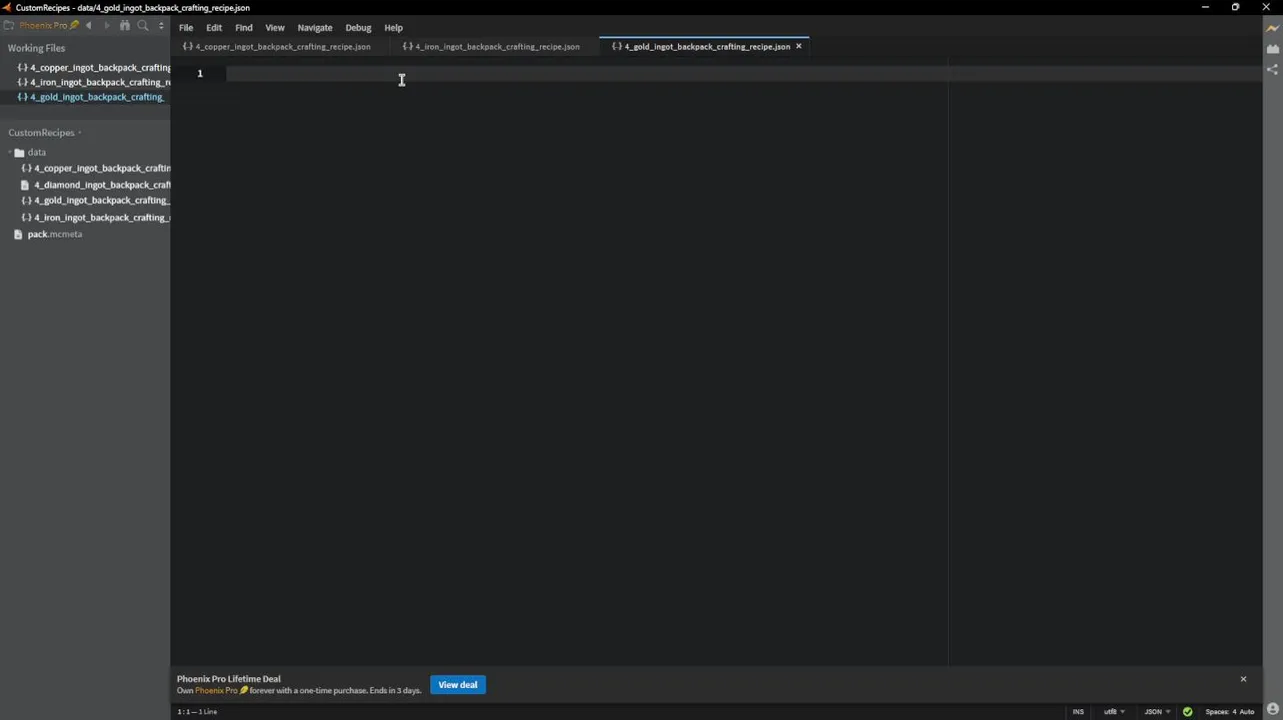Open 4_copper_ingot file in data folder
The image size is (1283, 720).
click(x=96, y=169)
